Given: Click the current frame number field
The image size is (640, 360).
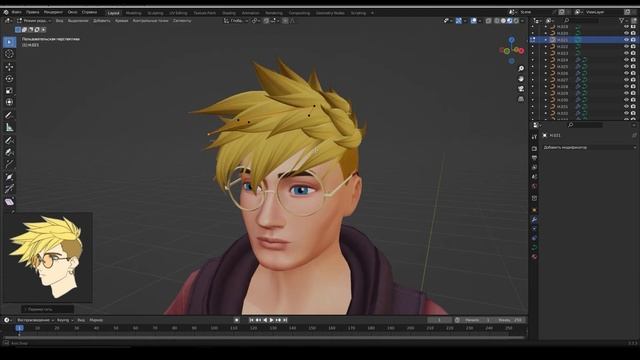Looking at the screenshot, I should [440, 320].
